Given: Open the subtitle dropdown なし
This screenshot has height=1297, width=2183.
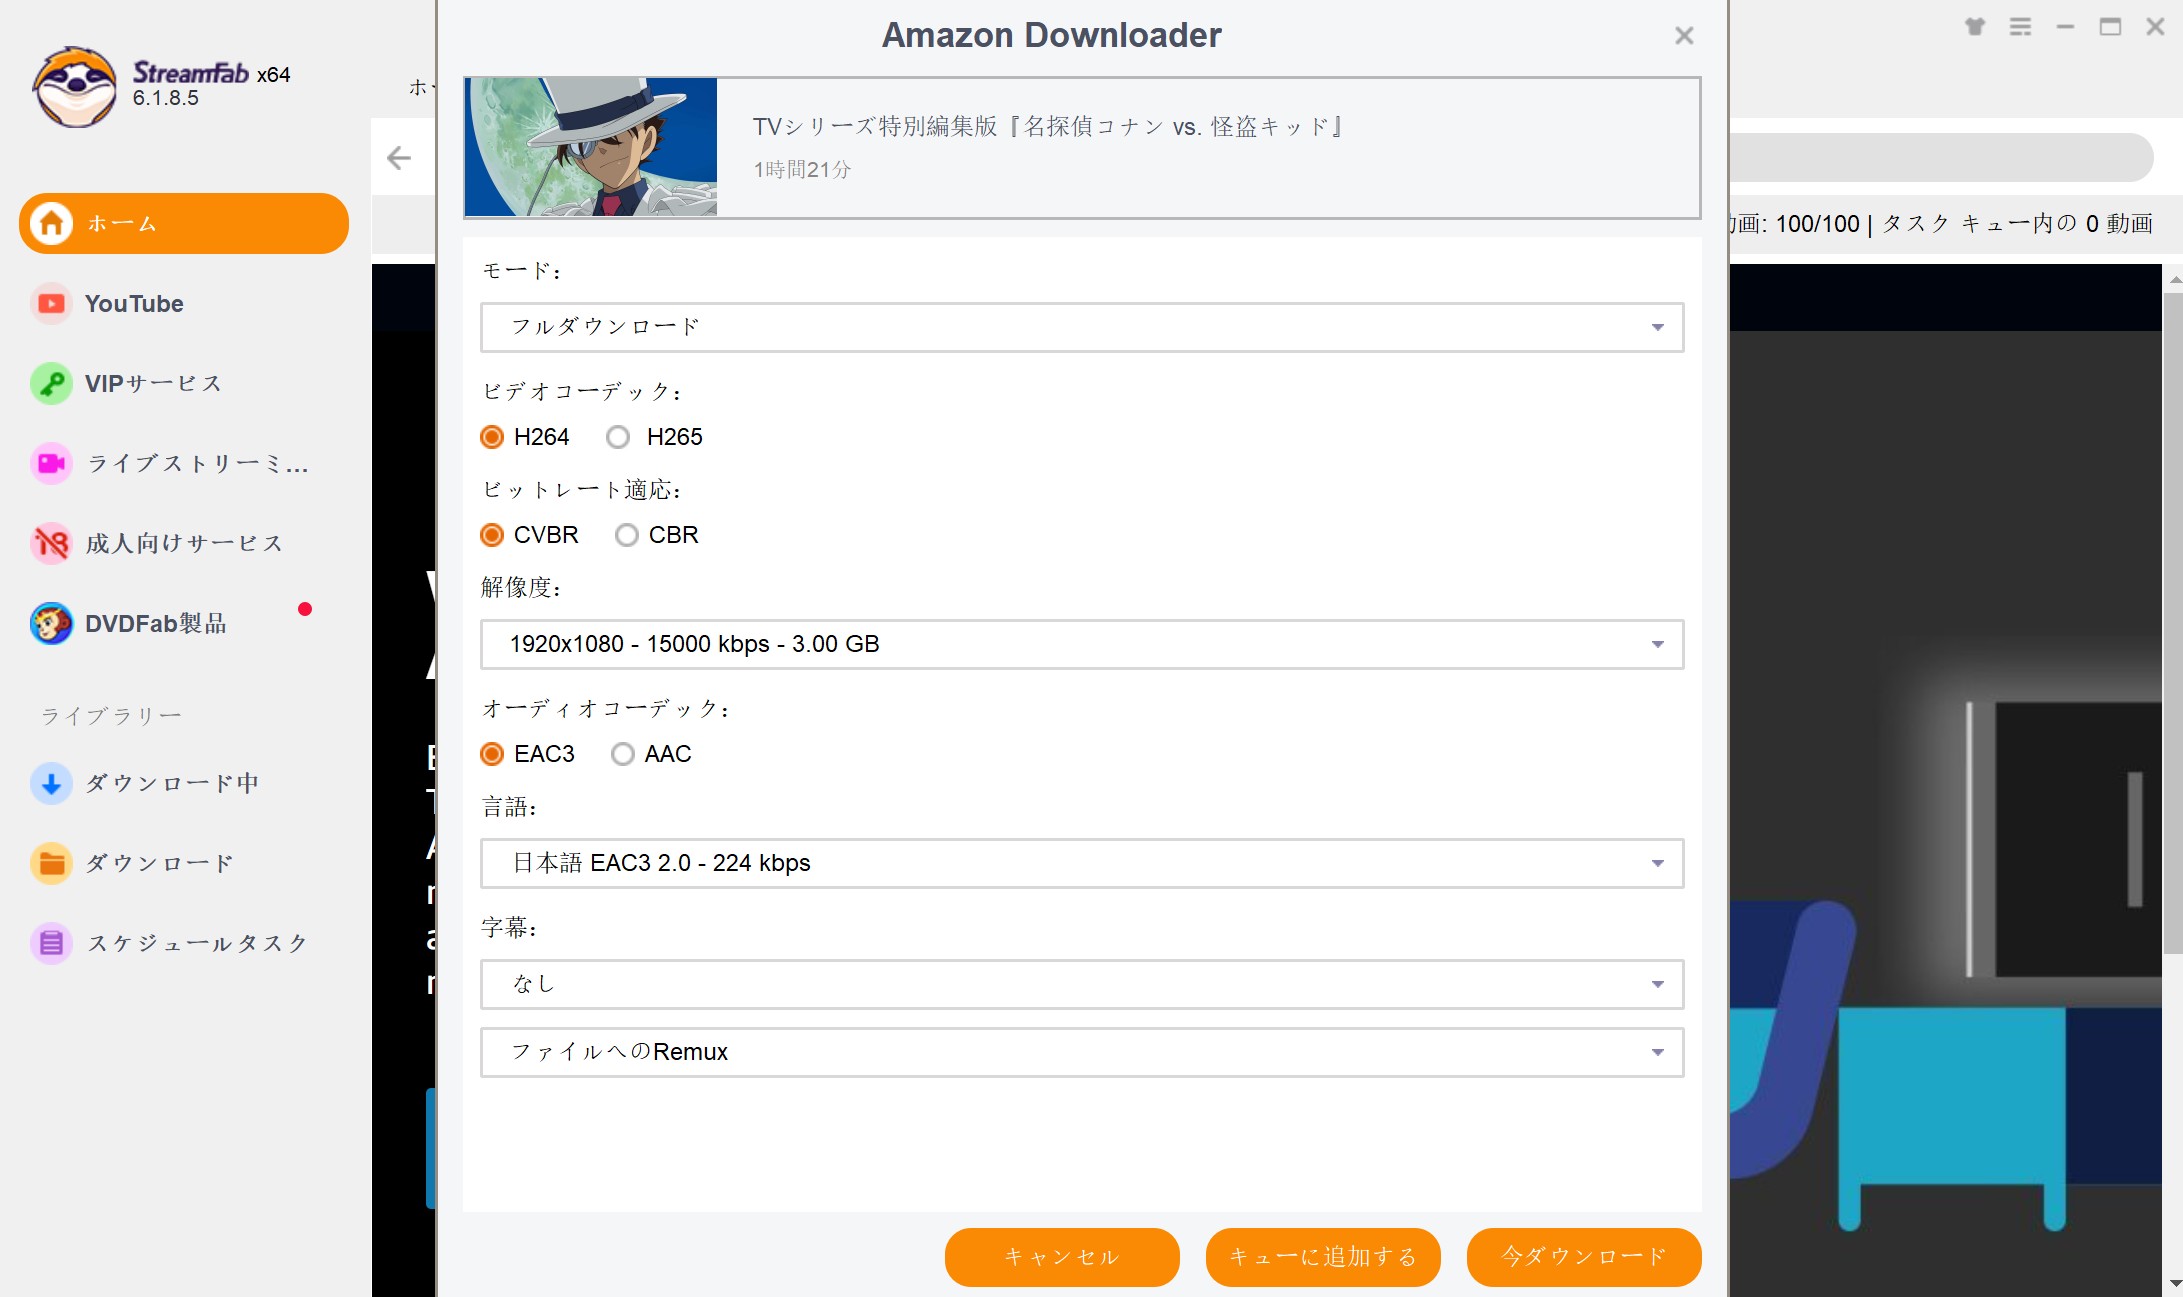Looking at the screenshot, I should click(1082, 984).
